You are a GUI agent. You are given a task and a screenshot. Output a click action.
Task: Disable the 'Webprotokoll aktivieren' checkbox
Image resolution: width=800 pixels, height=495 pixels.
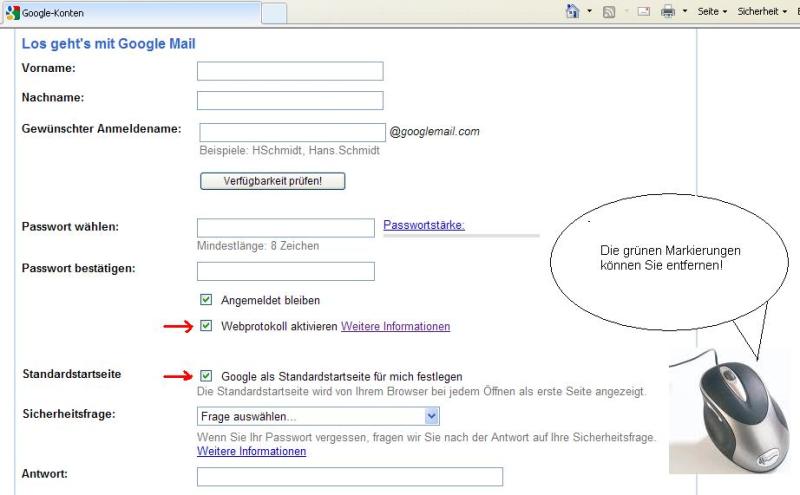point(207,326)
